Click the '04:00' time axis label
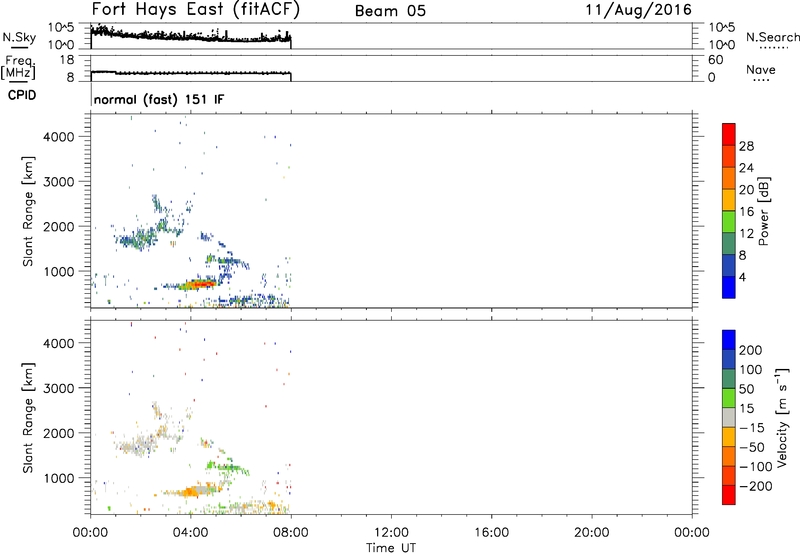The height and width of the screenshot is (554, 800). pyautogui.click(x=191, y=533)
